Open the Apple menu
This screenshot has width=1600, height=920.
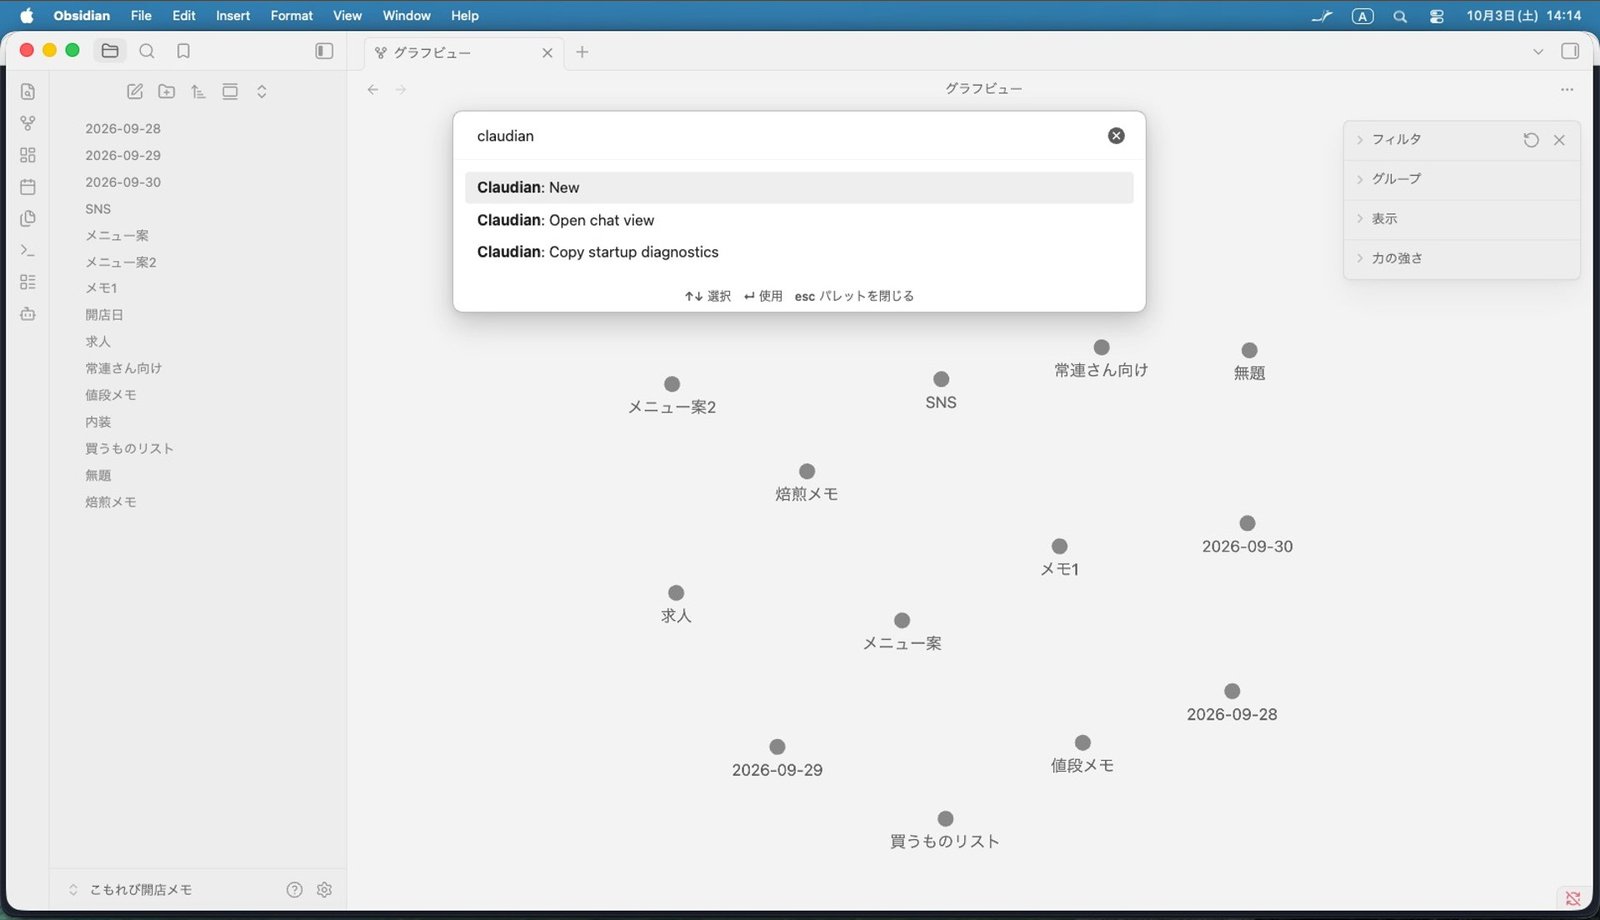pos(27,16)
